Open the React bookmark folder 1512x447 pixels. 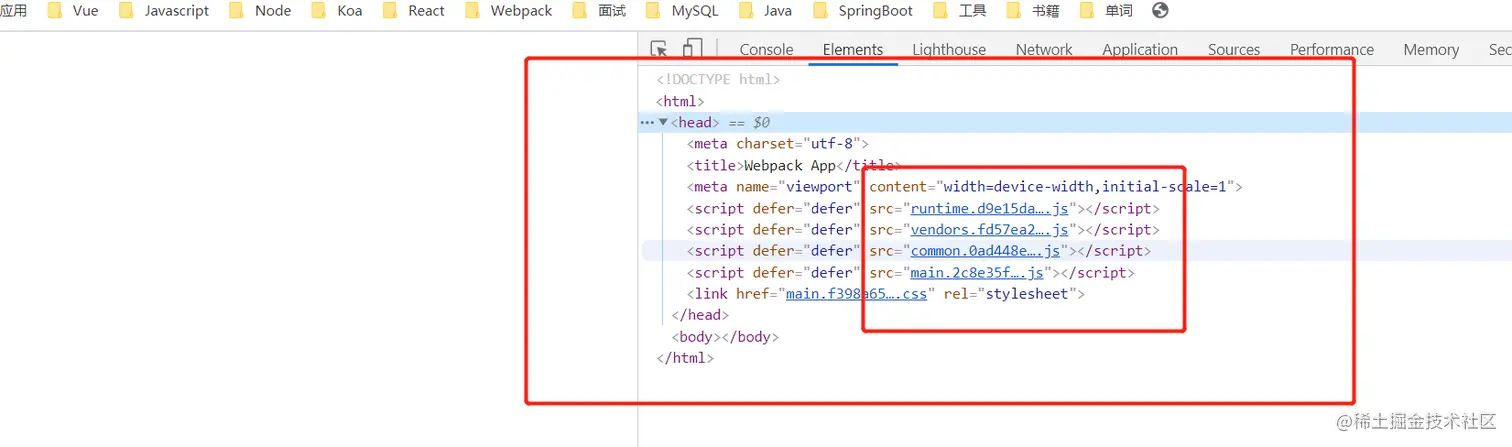pos(414,11)
